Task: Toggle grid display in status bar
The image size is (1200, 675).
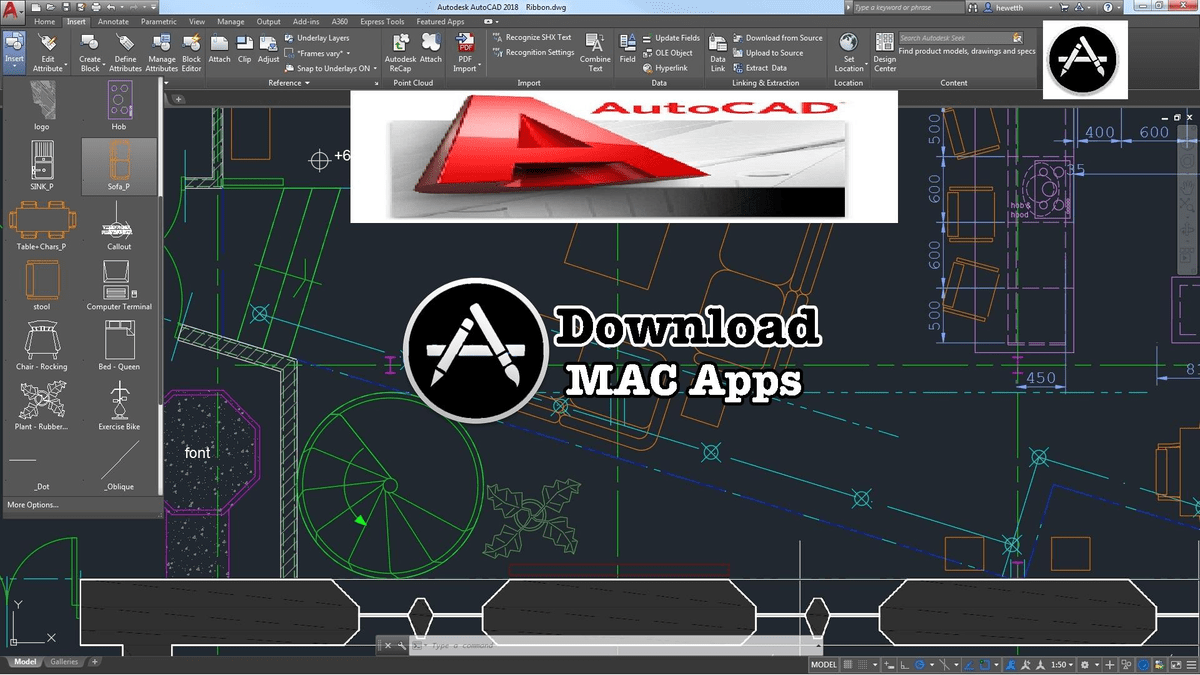Action: coord(848,664)
